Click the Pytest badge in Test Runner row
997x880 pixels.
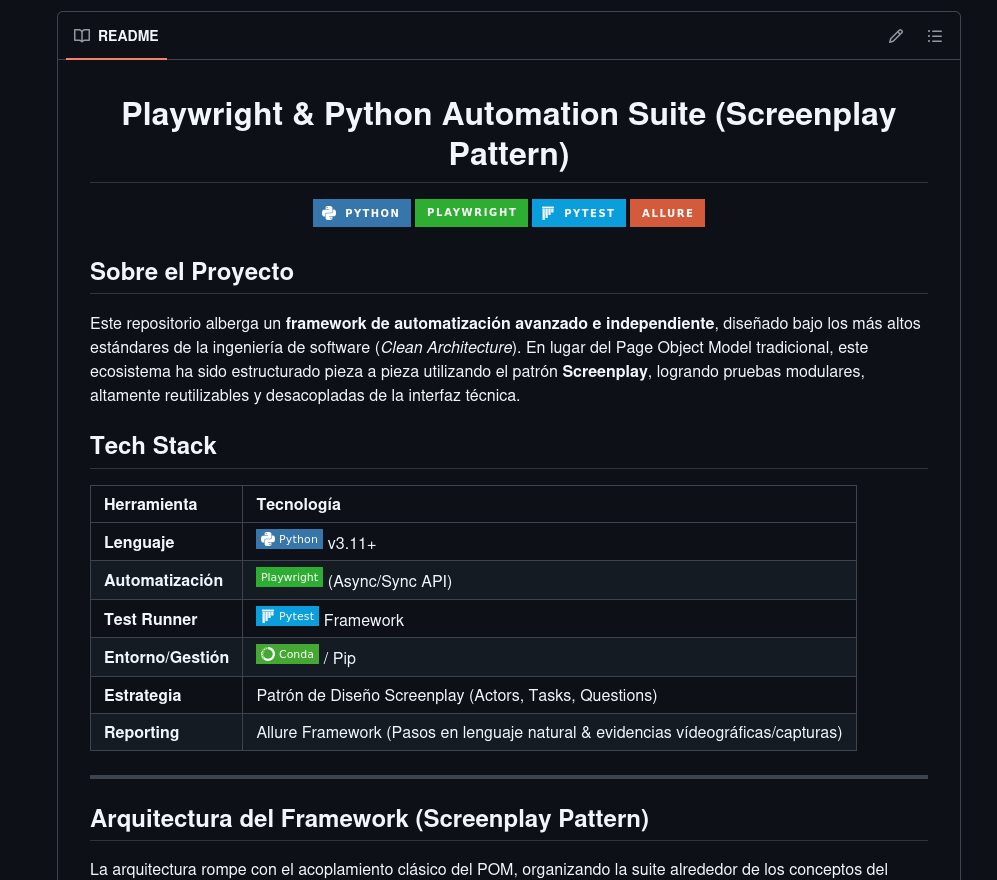(x=287, y=616)
